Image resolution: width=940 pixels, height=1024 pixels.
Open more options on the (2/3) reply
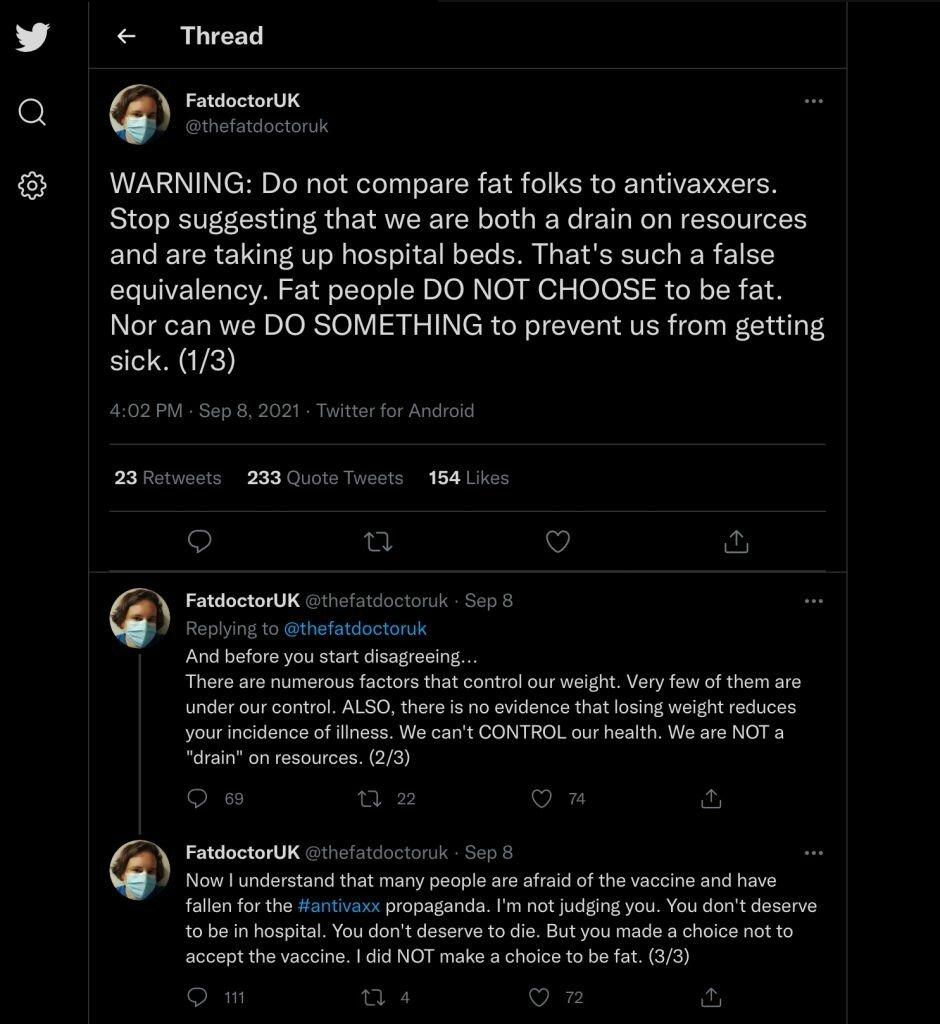point(814,601)
